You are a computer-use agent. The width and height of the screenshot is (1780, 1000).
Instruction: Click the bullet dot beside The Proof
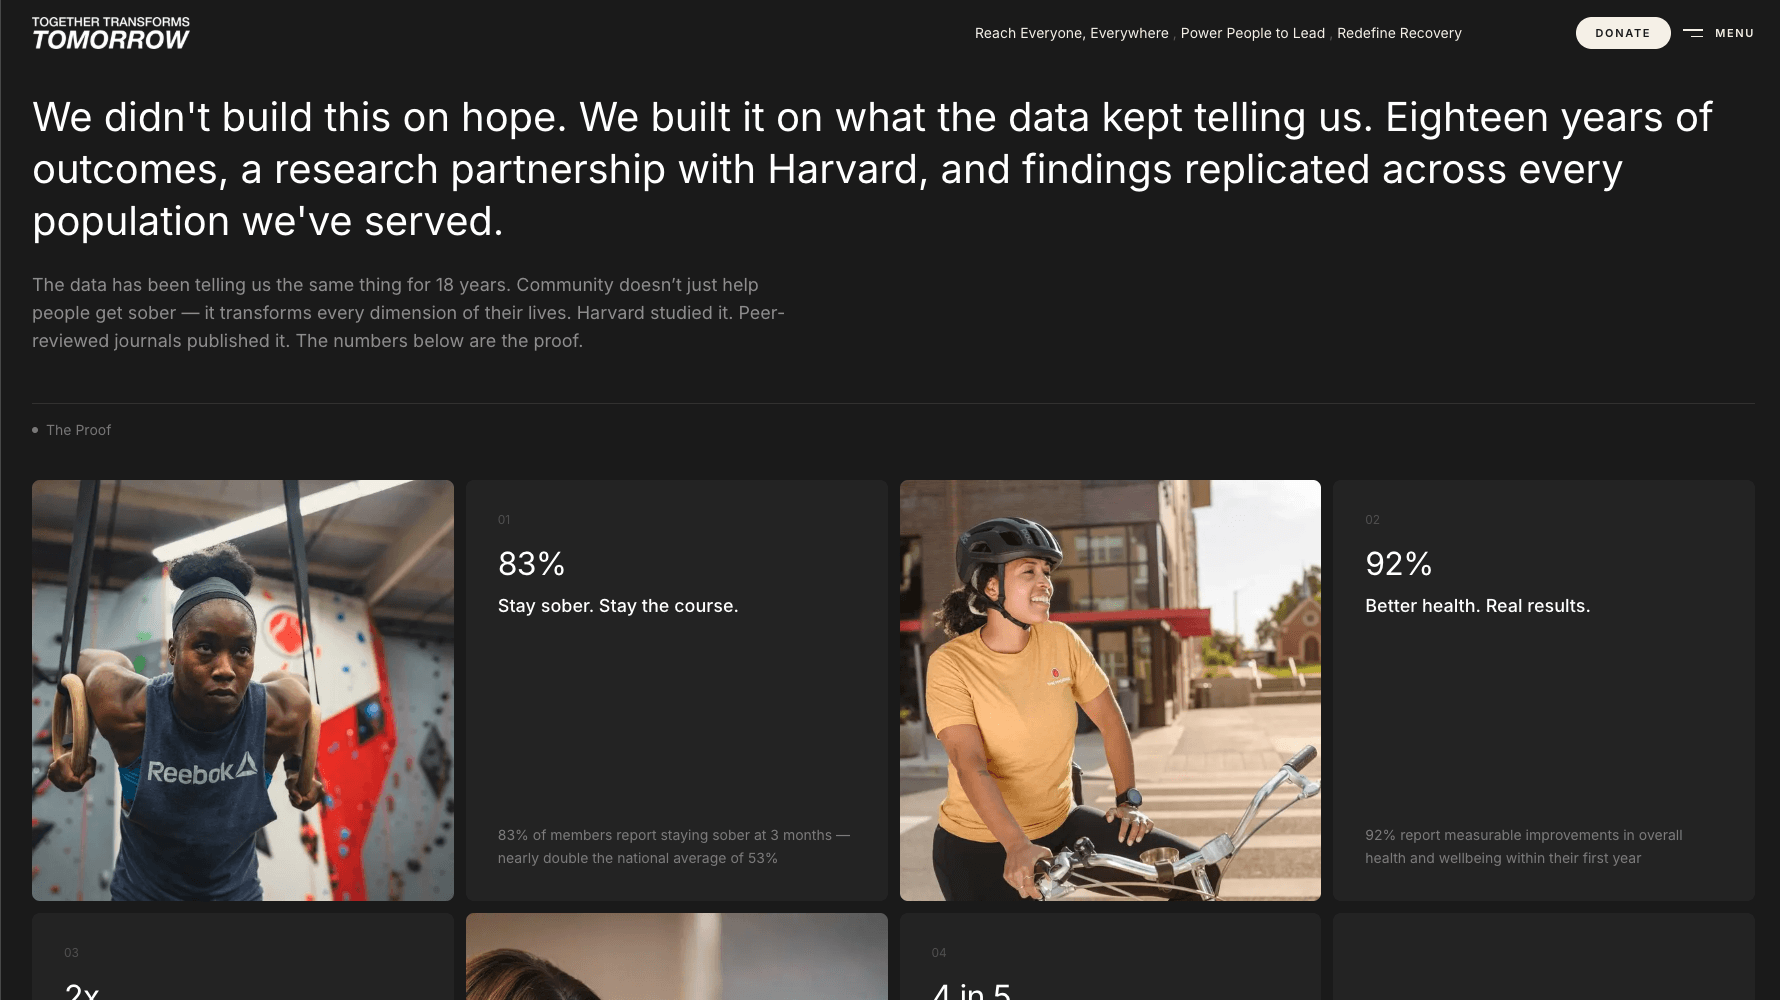(35, 430)
